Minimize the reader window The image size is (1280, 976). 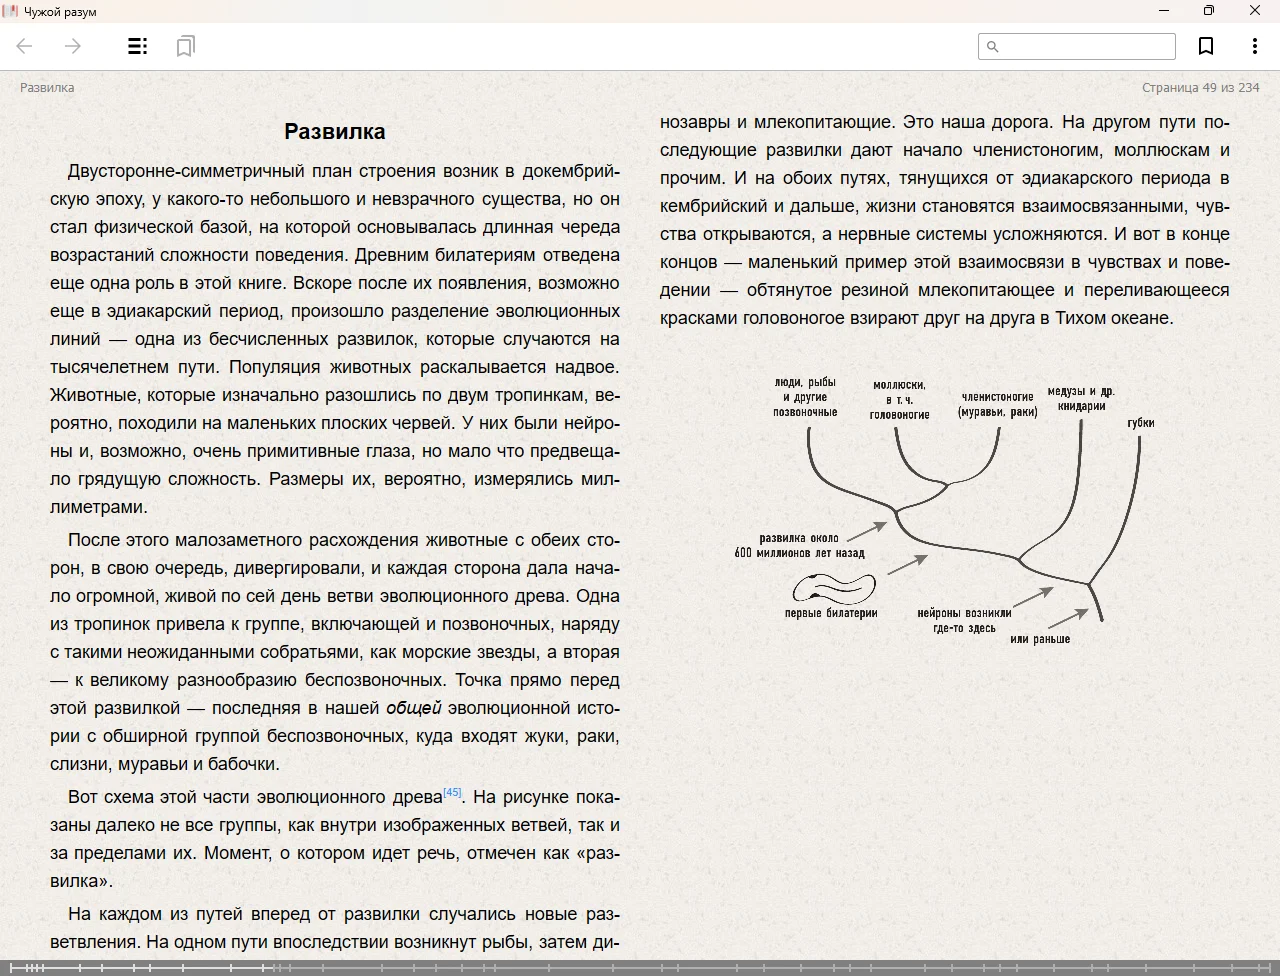1164,11
